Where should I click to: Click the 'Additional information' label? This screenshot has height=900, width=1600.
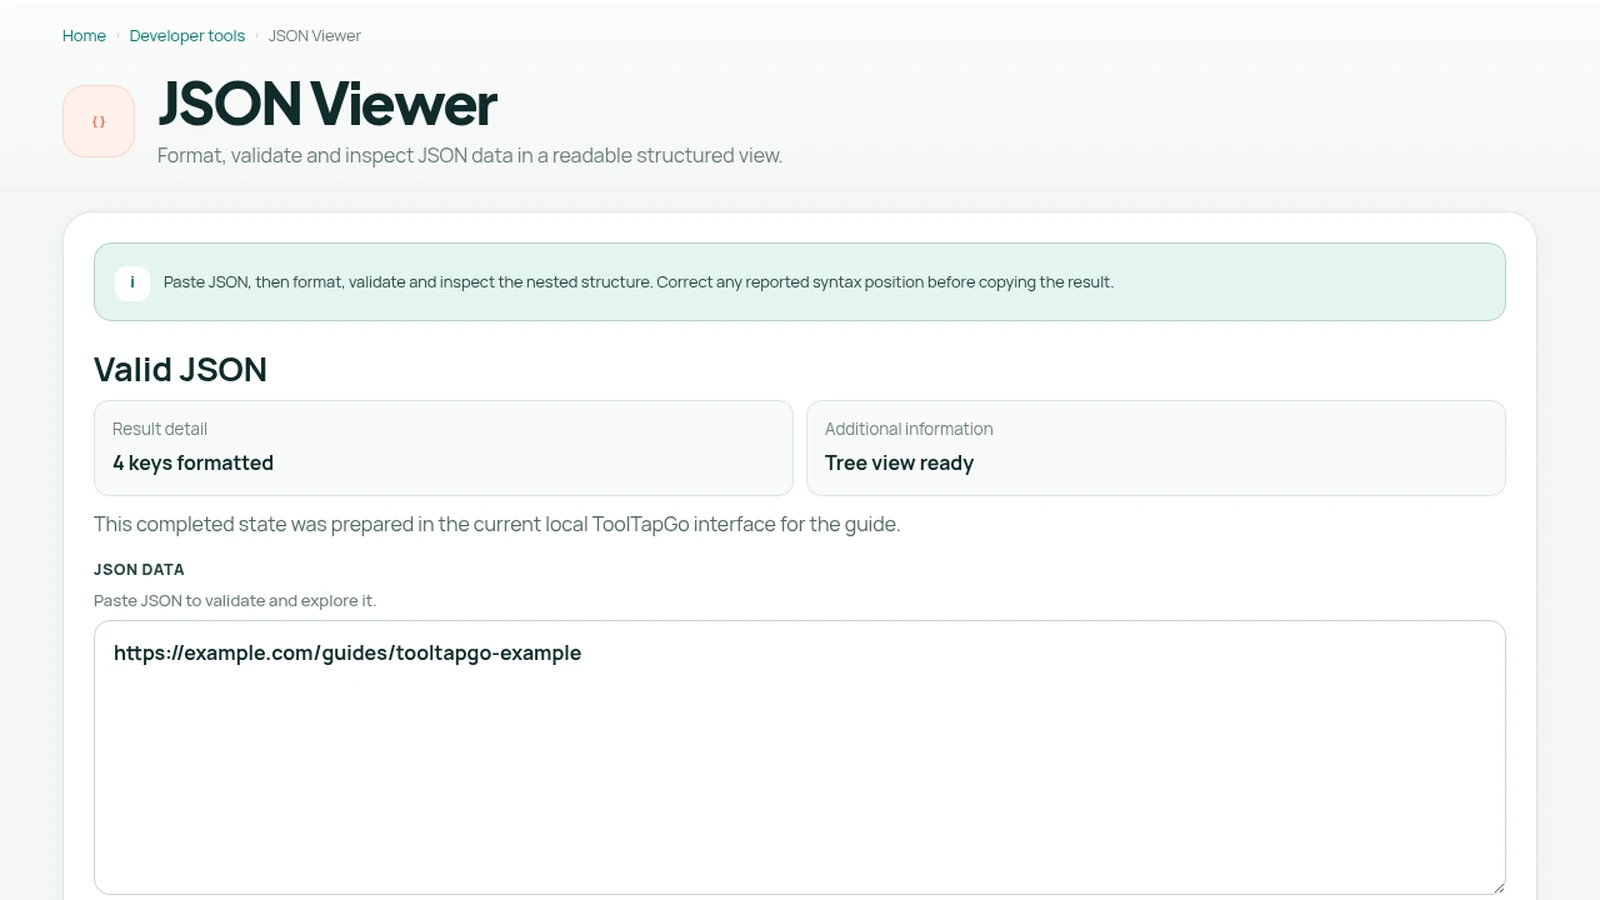coord(909,429)
